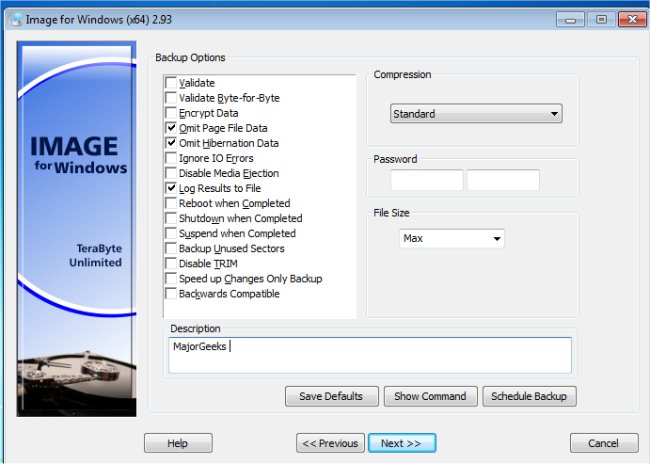Screen dimensions: 650x464
Task: Click Show Command button
Action: click(x=430, y=396)
